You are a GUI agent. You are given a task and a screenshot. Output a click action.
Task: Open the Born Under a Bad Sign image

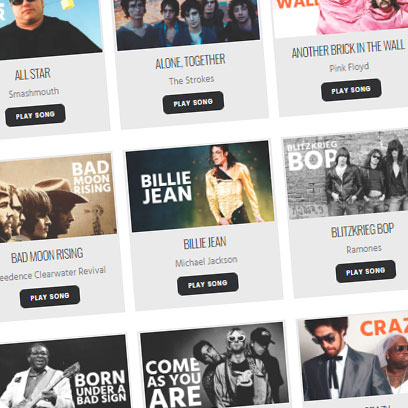[x=64, y=373]
